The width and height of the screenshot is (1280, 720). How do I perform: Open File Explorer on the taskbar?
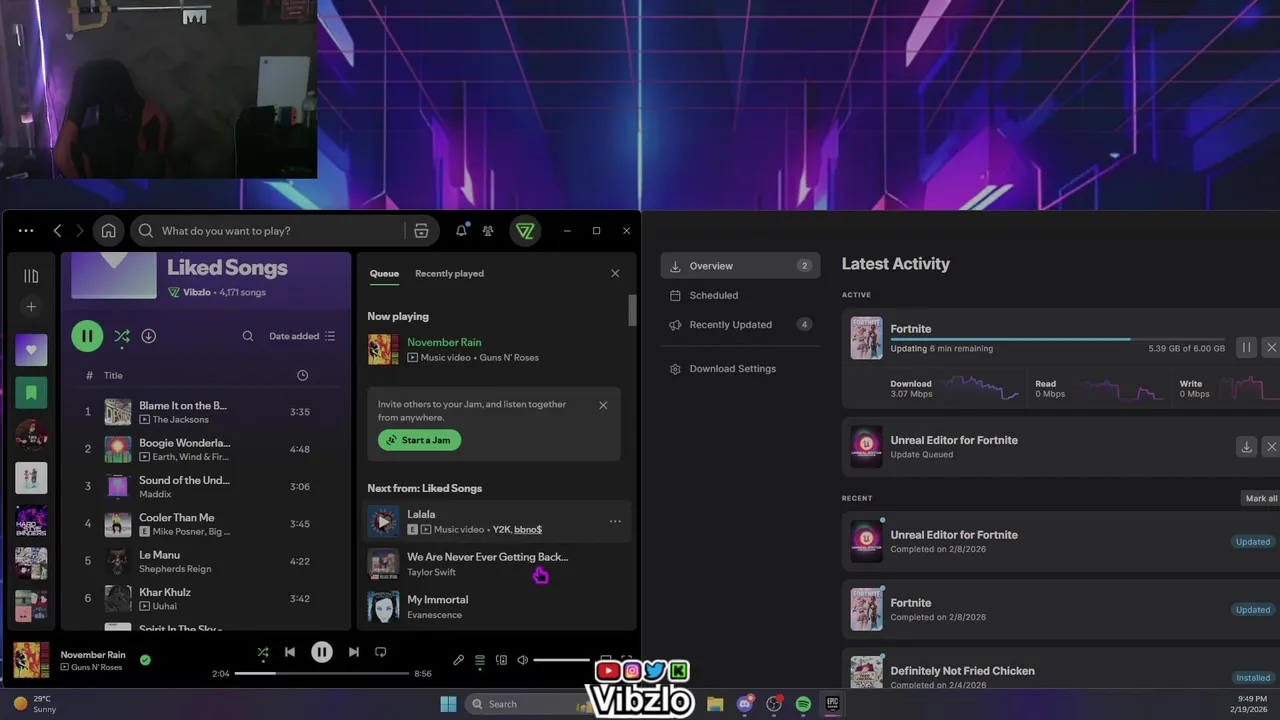(x=715, y=704)
